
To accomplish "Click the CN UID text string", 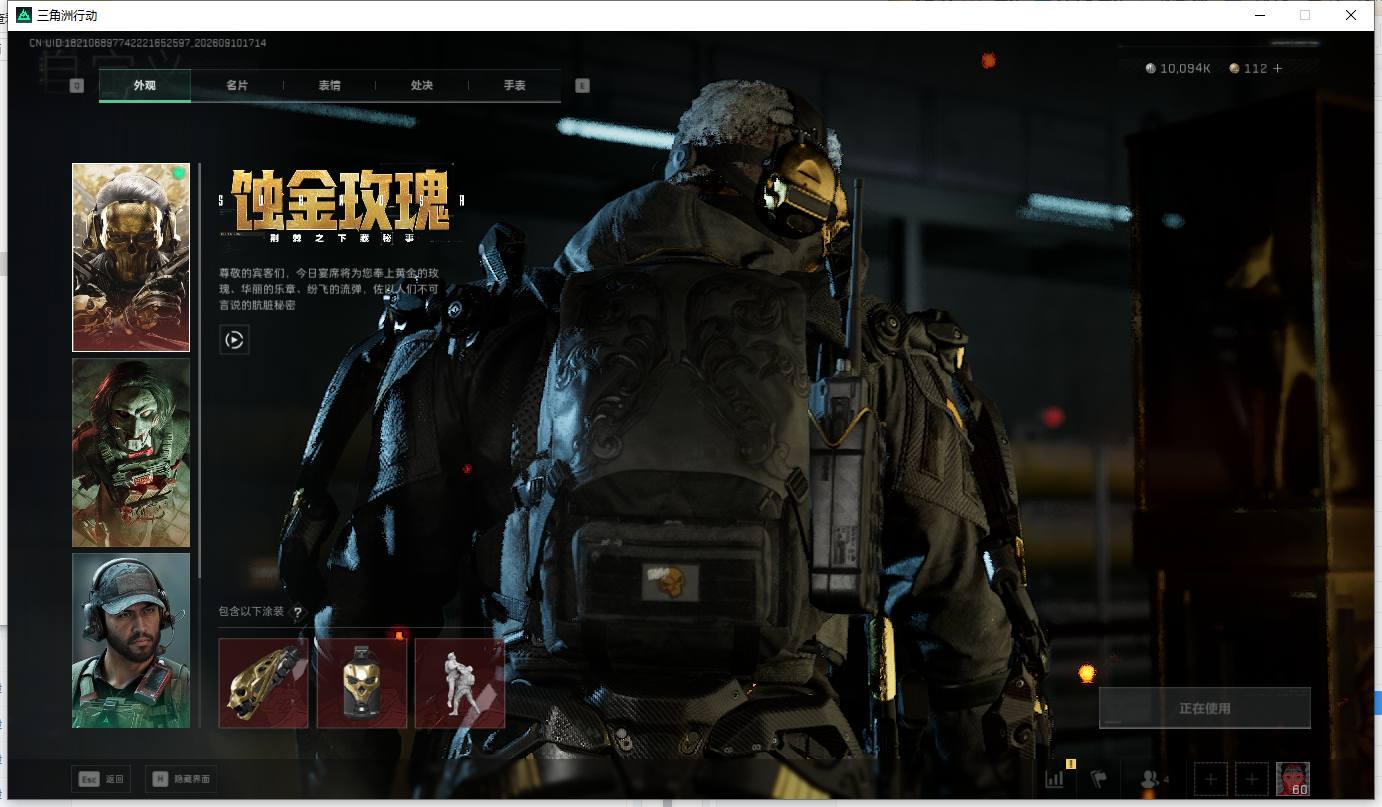I will click(x=147, y=43).
